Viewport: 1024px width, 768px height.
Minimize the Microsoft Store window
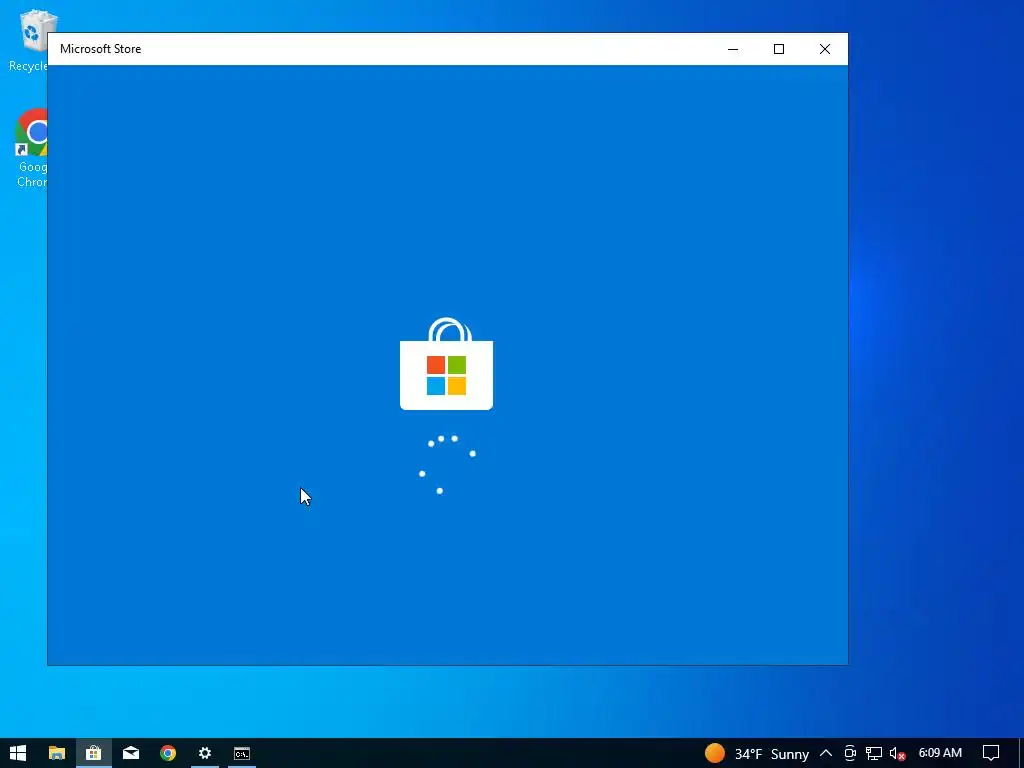point(733,49)
